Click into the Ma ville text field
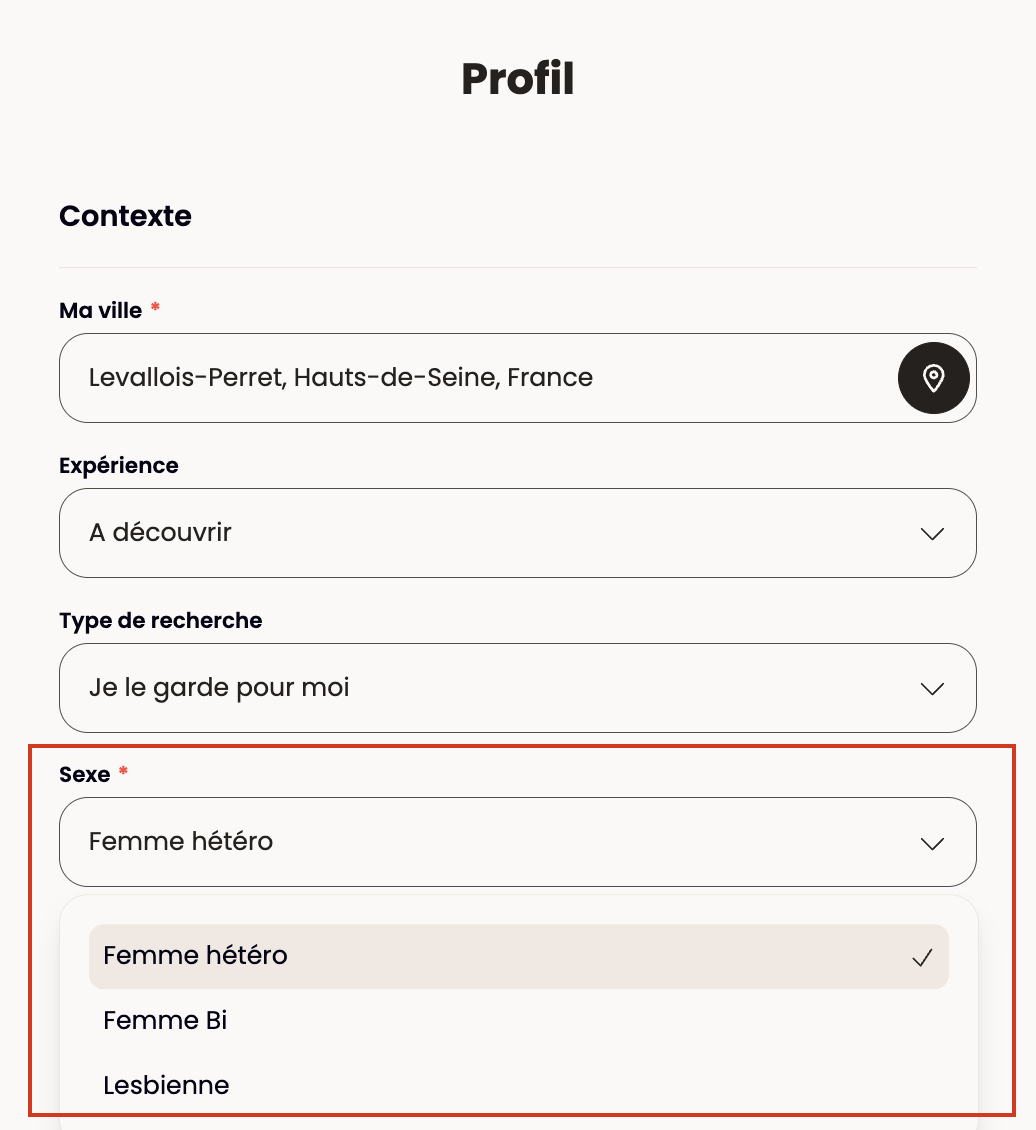The width and height of the screenshot is (1036, 1130). pos(478,378)
